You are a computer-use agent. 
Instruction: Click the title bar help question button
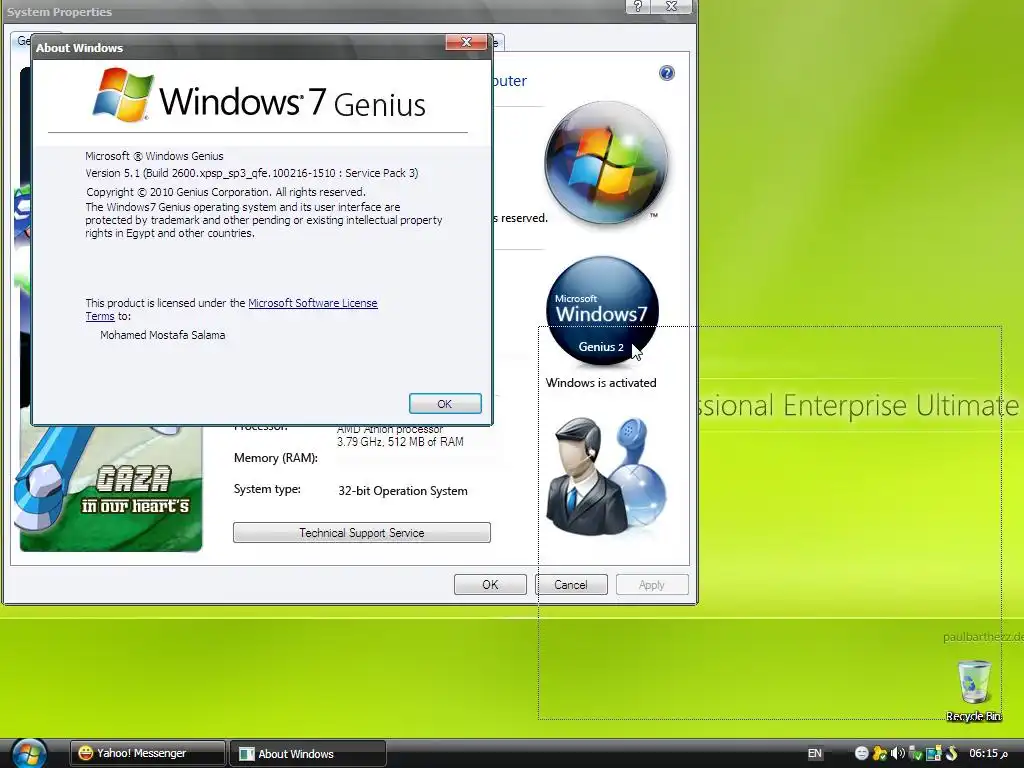637,7
